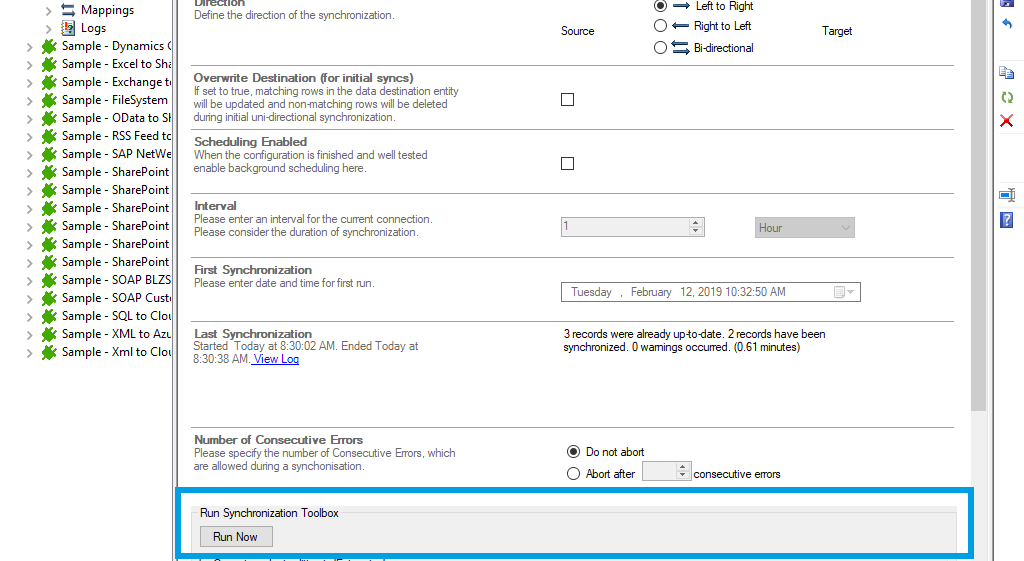Click the Mappings arrows icon
This screenshot has width=1024, height=561.
pyautogui.click(x=68, y=10)
